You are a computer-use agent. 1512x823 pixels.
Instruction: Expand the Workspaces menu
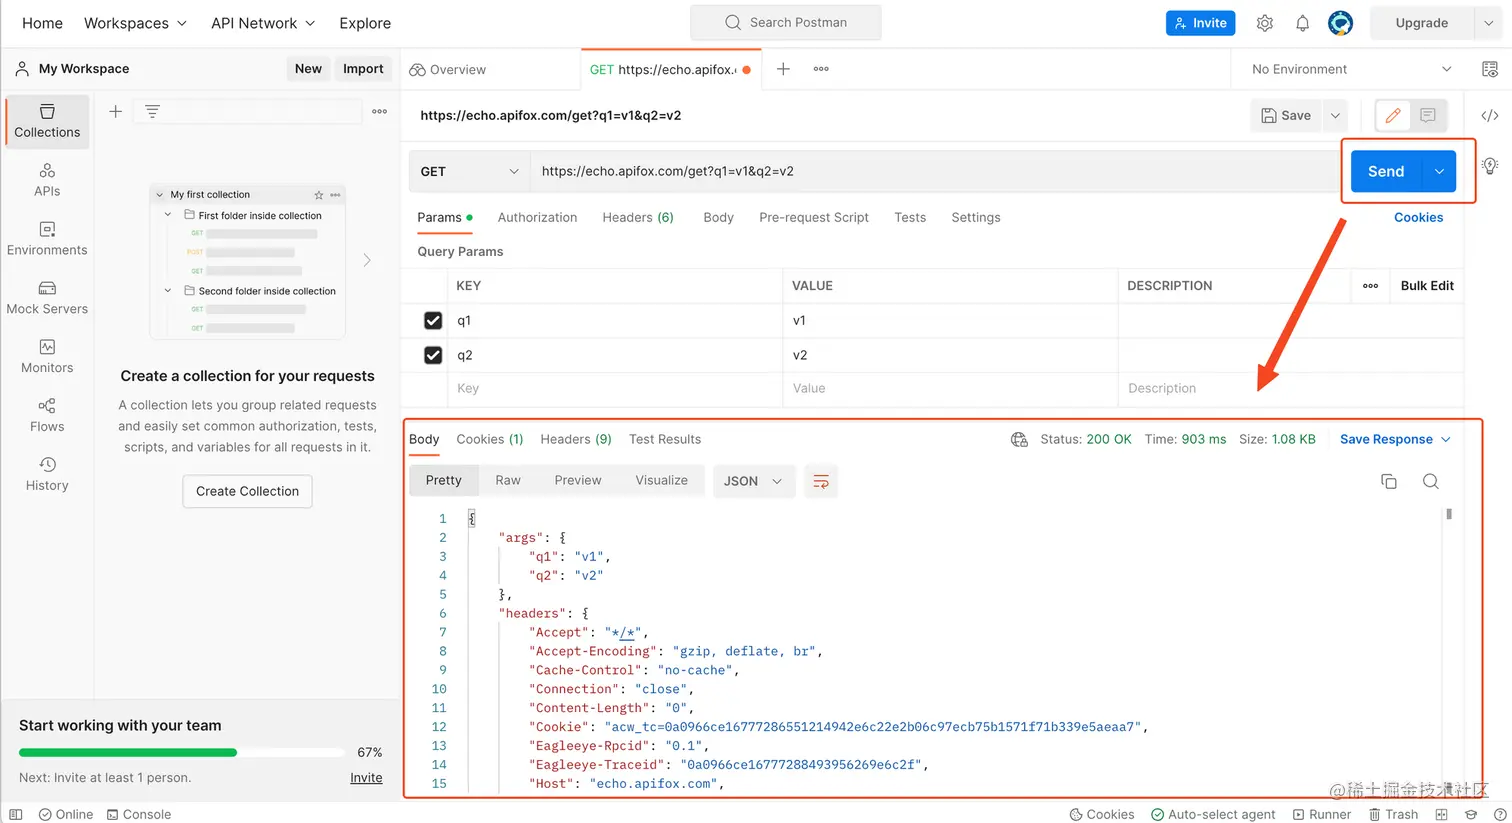[135, 23]
